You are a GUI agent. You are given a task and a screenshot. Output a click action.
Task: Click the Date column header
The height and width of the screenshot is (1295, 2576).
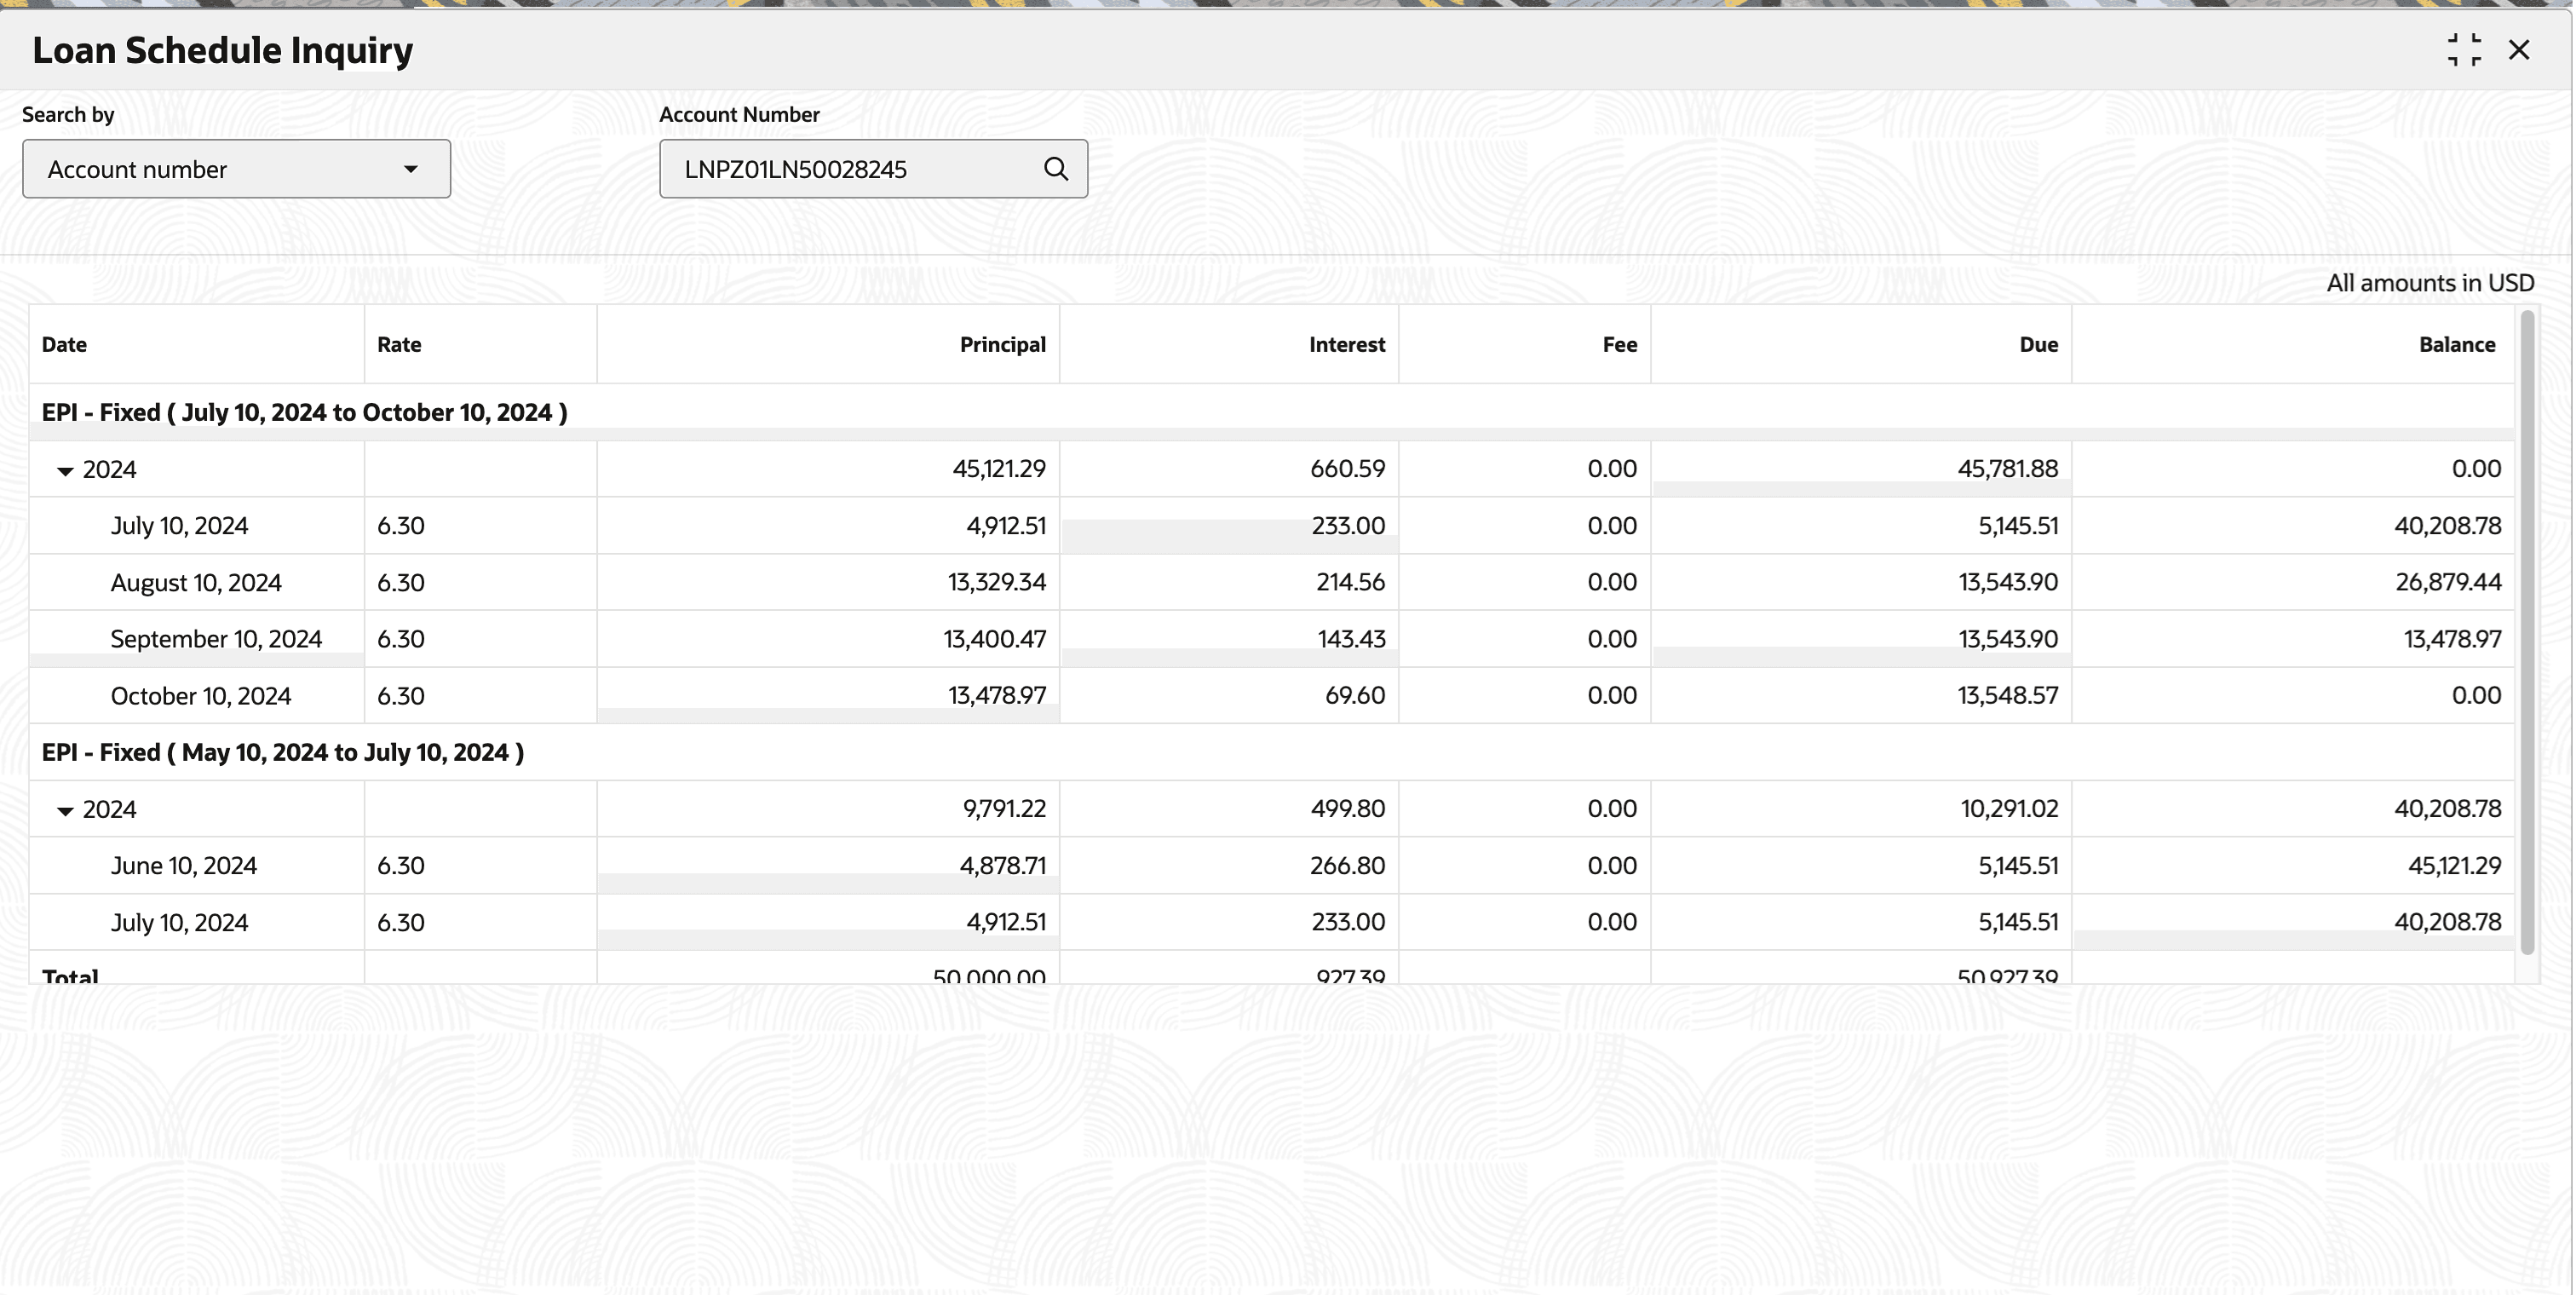click(64, 345)
